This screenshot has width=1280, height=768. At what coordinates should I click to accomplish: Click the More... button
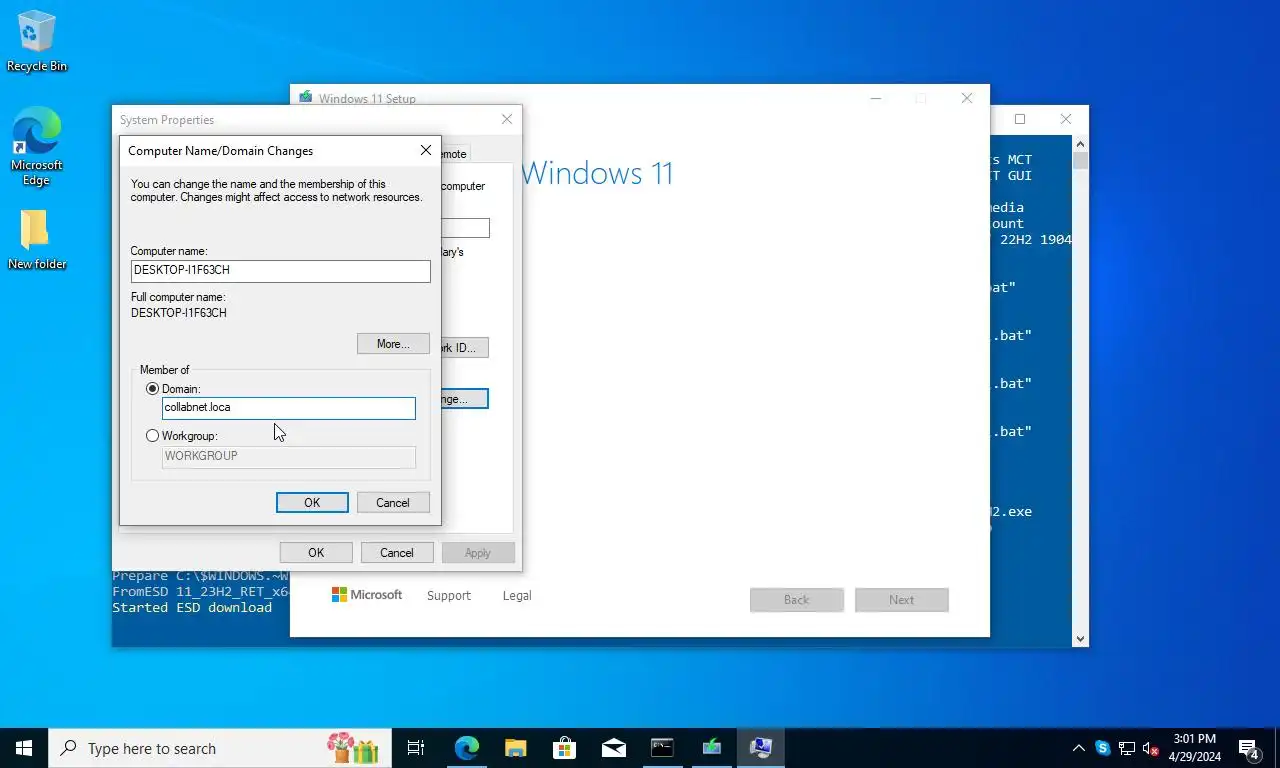393,344
